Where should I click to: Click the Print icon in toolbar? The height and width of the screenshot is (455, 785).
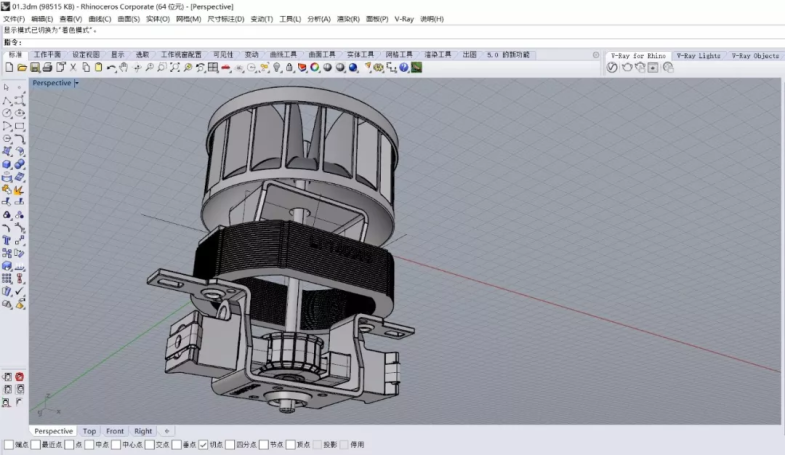pos(48,68)
